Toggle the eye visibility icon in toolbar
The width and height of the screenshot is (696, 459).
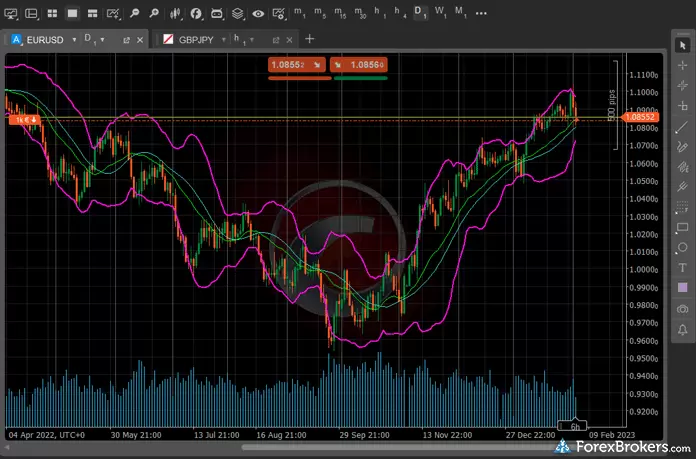tap(259, 14)
